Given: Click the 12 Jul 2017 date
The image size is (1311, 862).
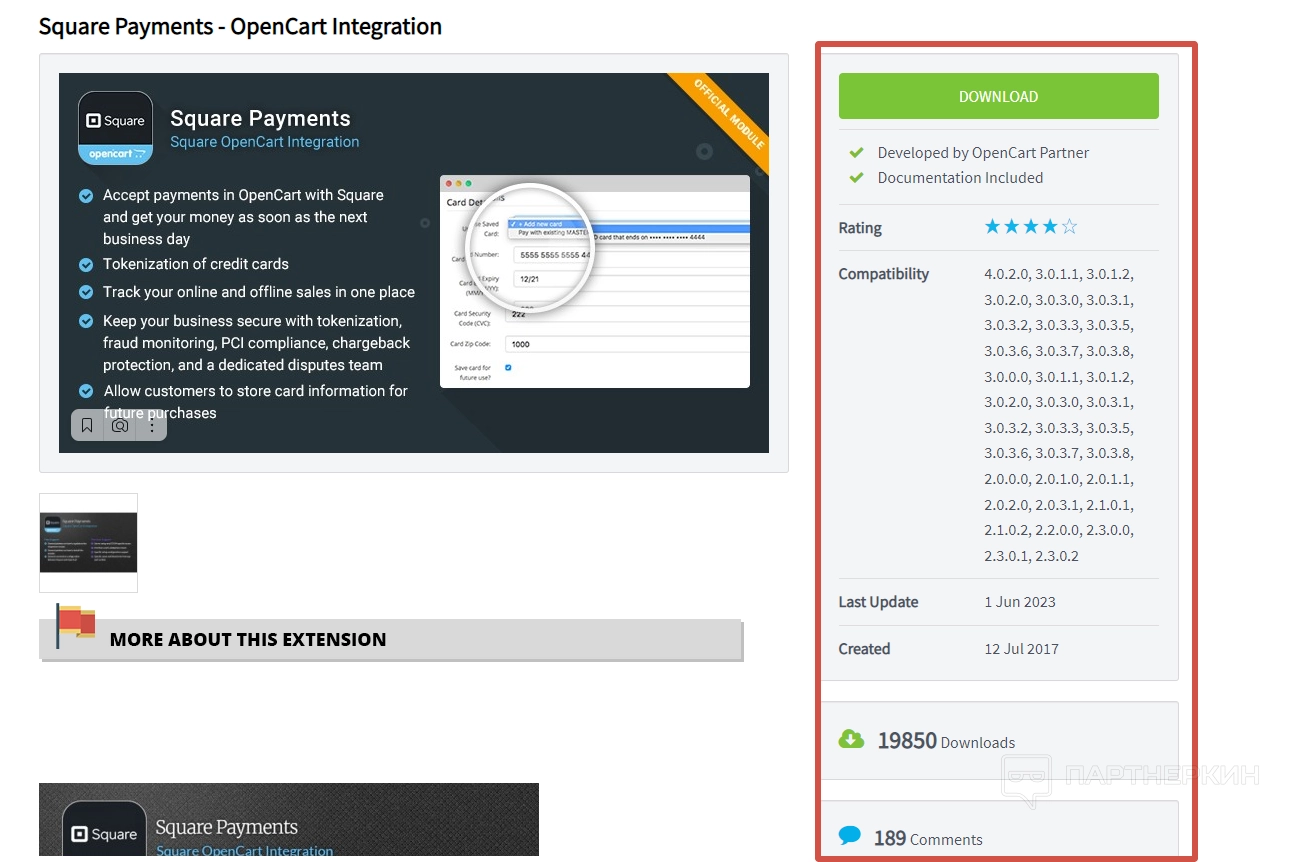Looking at the screenshot, I should (x=1021, y=649).
